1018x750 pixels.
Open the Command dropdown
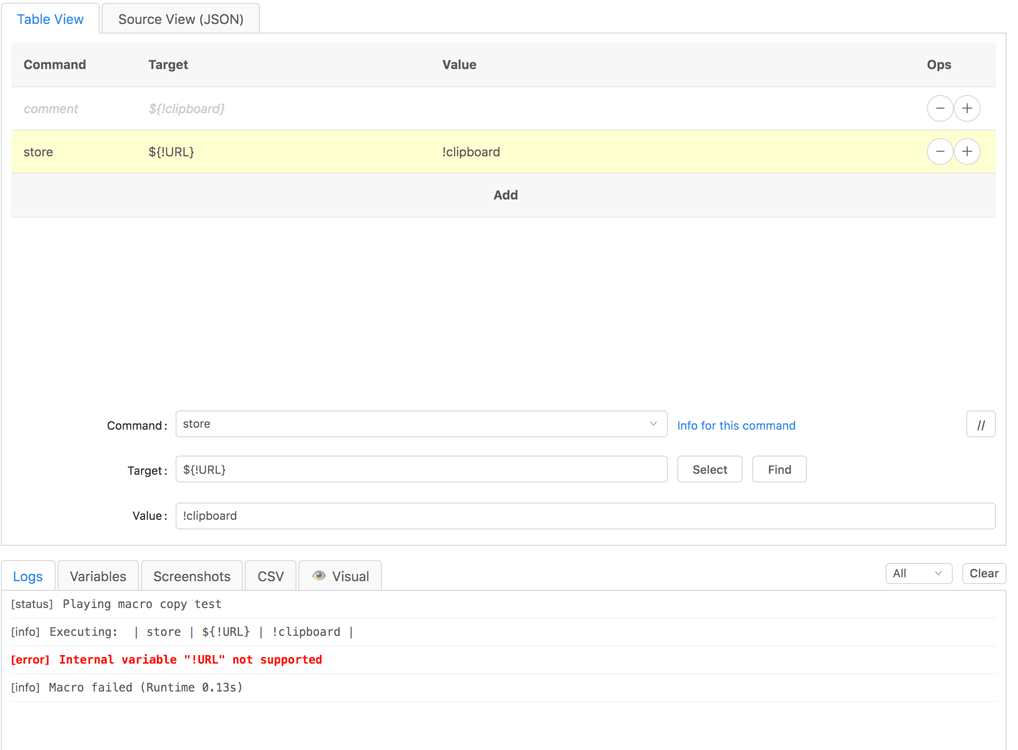click(x=420, y=424)
